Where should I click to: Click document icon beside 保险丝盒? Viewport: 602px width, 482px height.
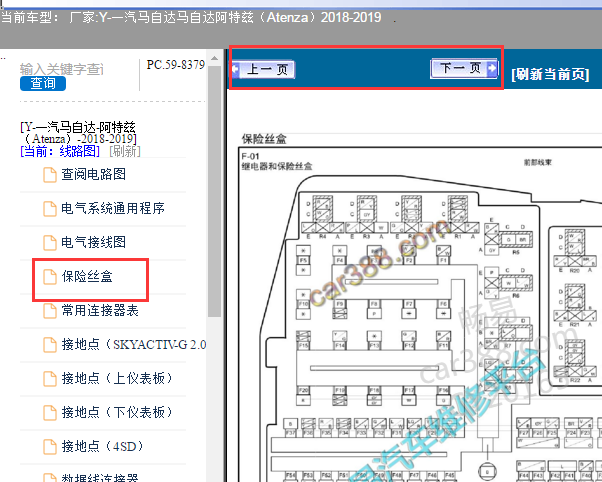coord(50,277)
